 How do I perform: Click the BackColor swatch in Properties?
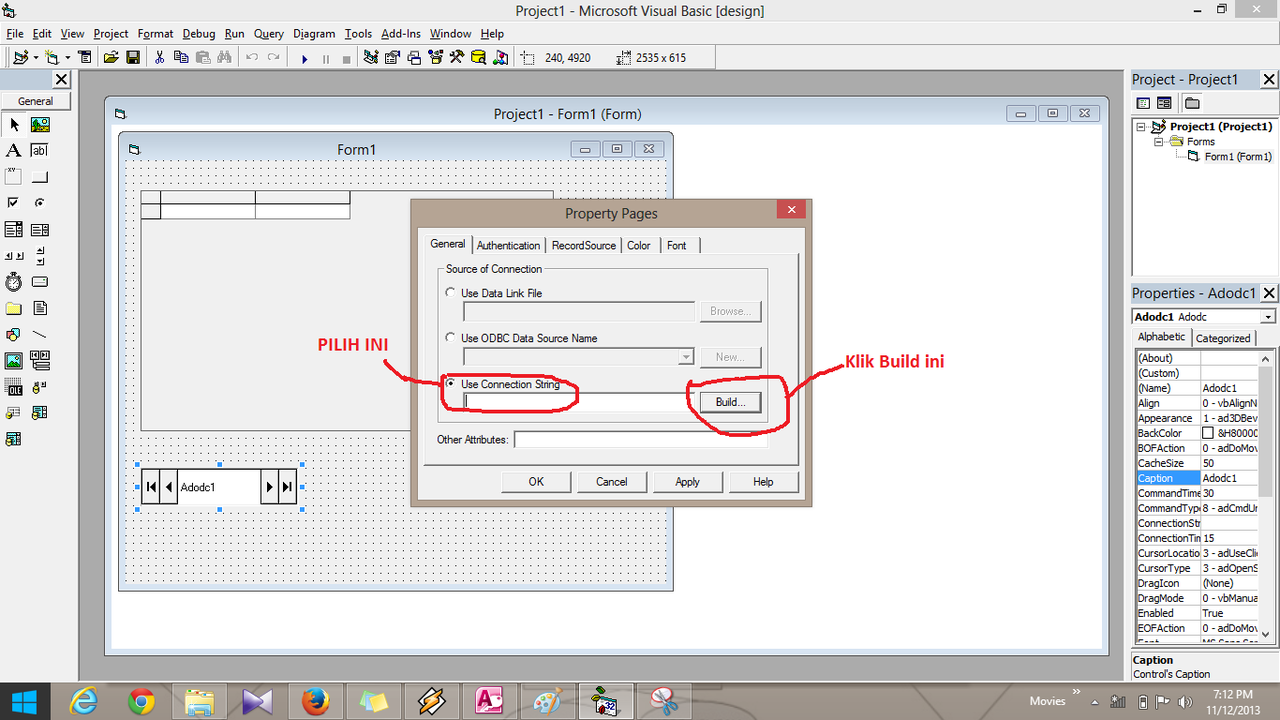click(x=1208, y=433)
